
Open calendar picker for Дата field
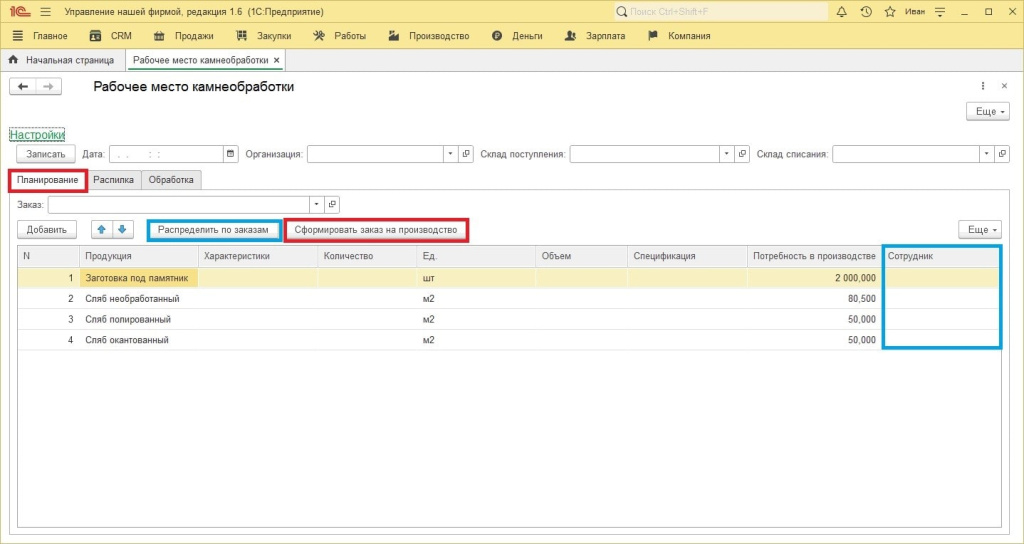(x=230, y=154)
